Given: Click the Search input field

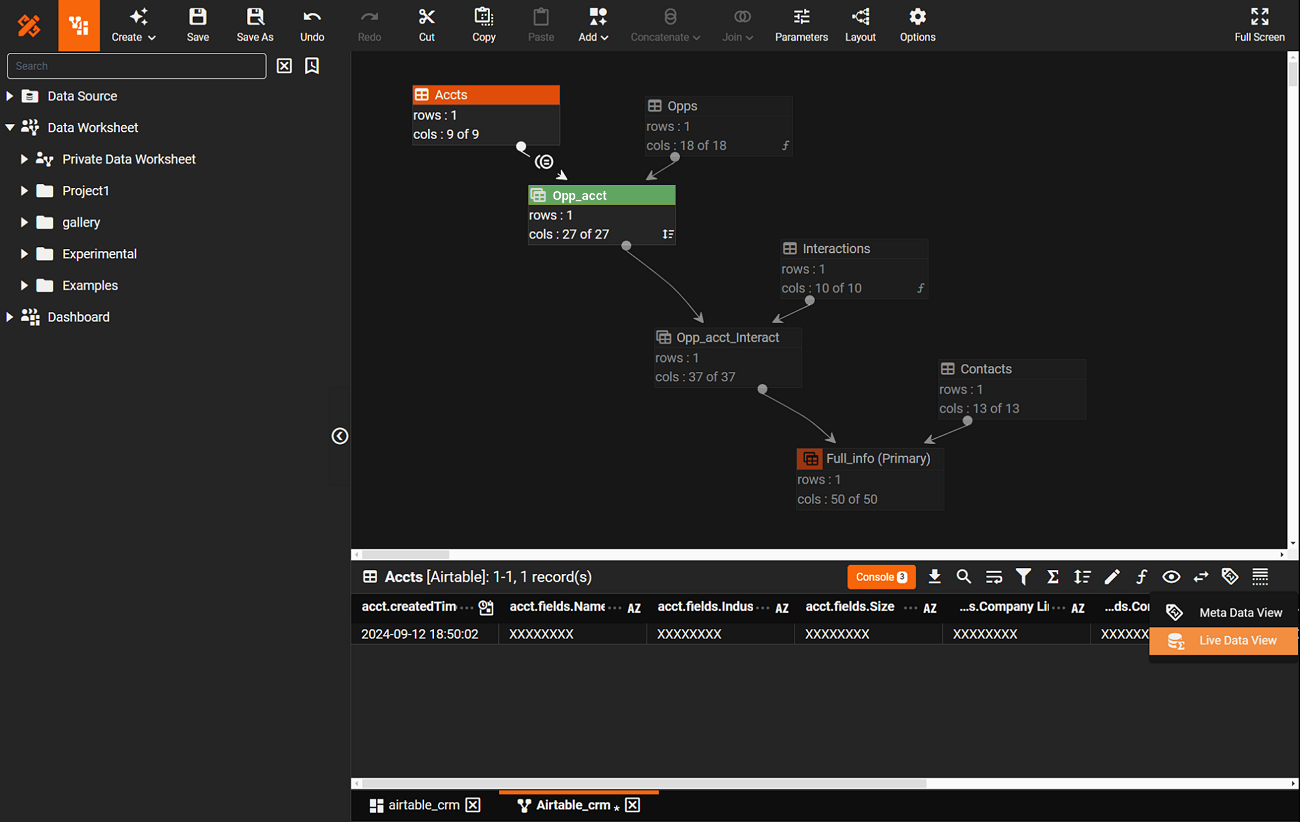Looking at the screenshot, I should tap(137, 66).
